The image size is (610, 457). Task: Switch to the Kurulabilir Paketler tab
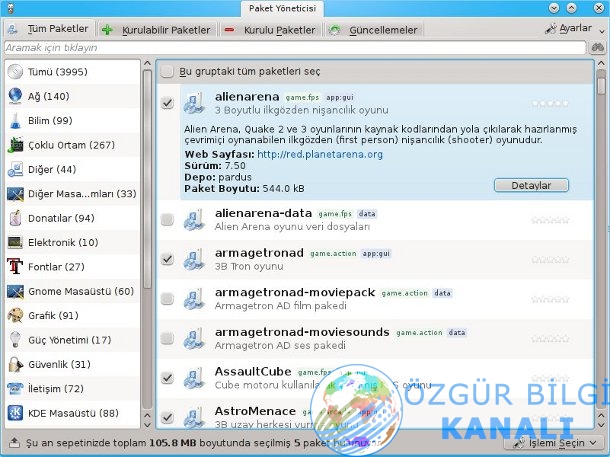[158, 30]
